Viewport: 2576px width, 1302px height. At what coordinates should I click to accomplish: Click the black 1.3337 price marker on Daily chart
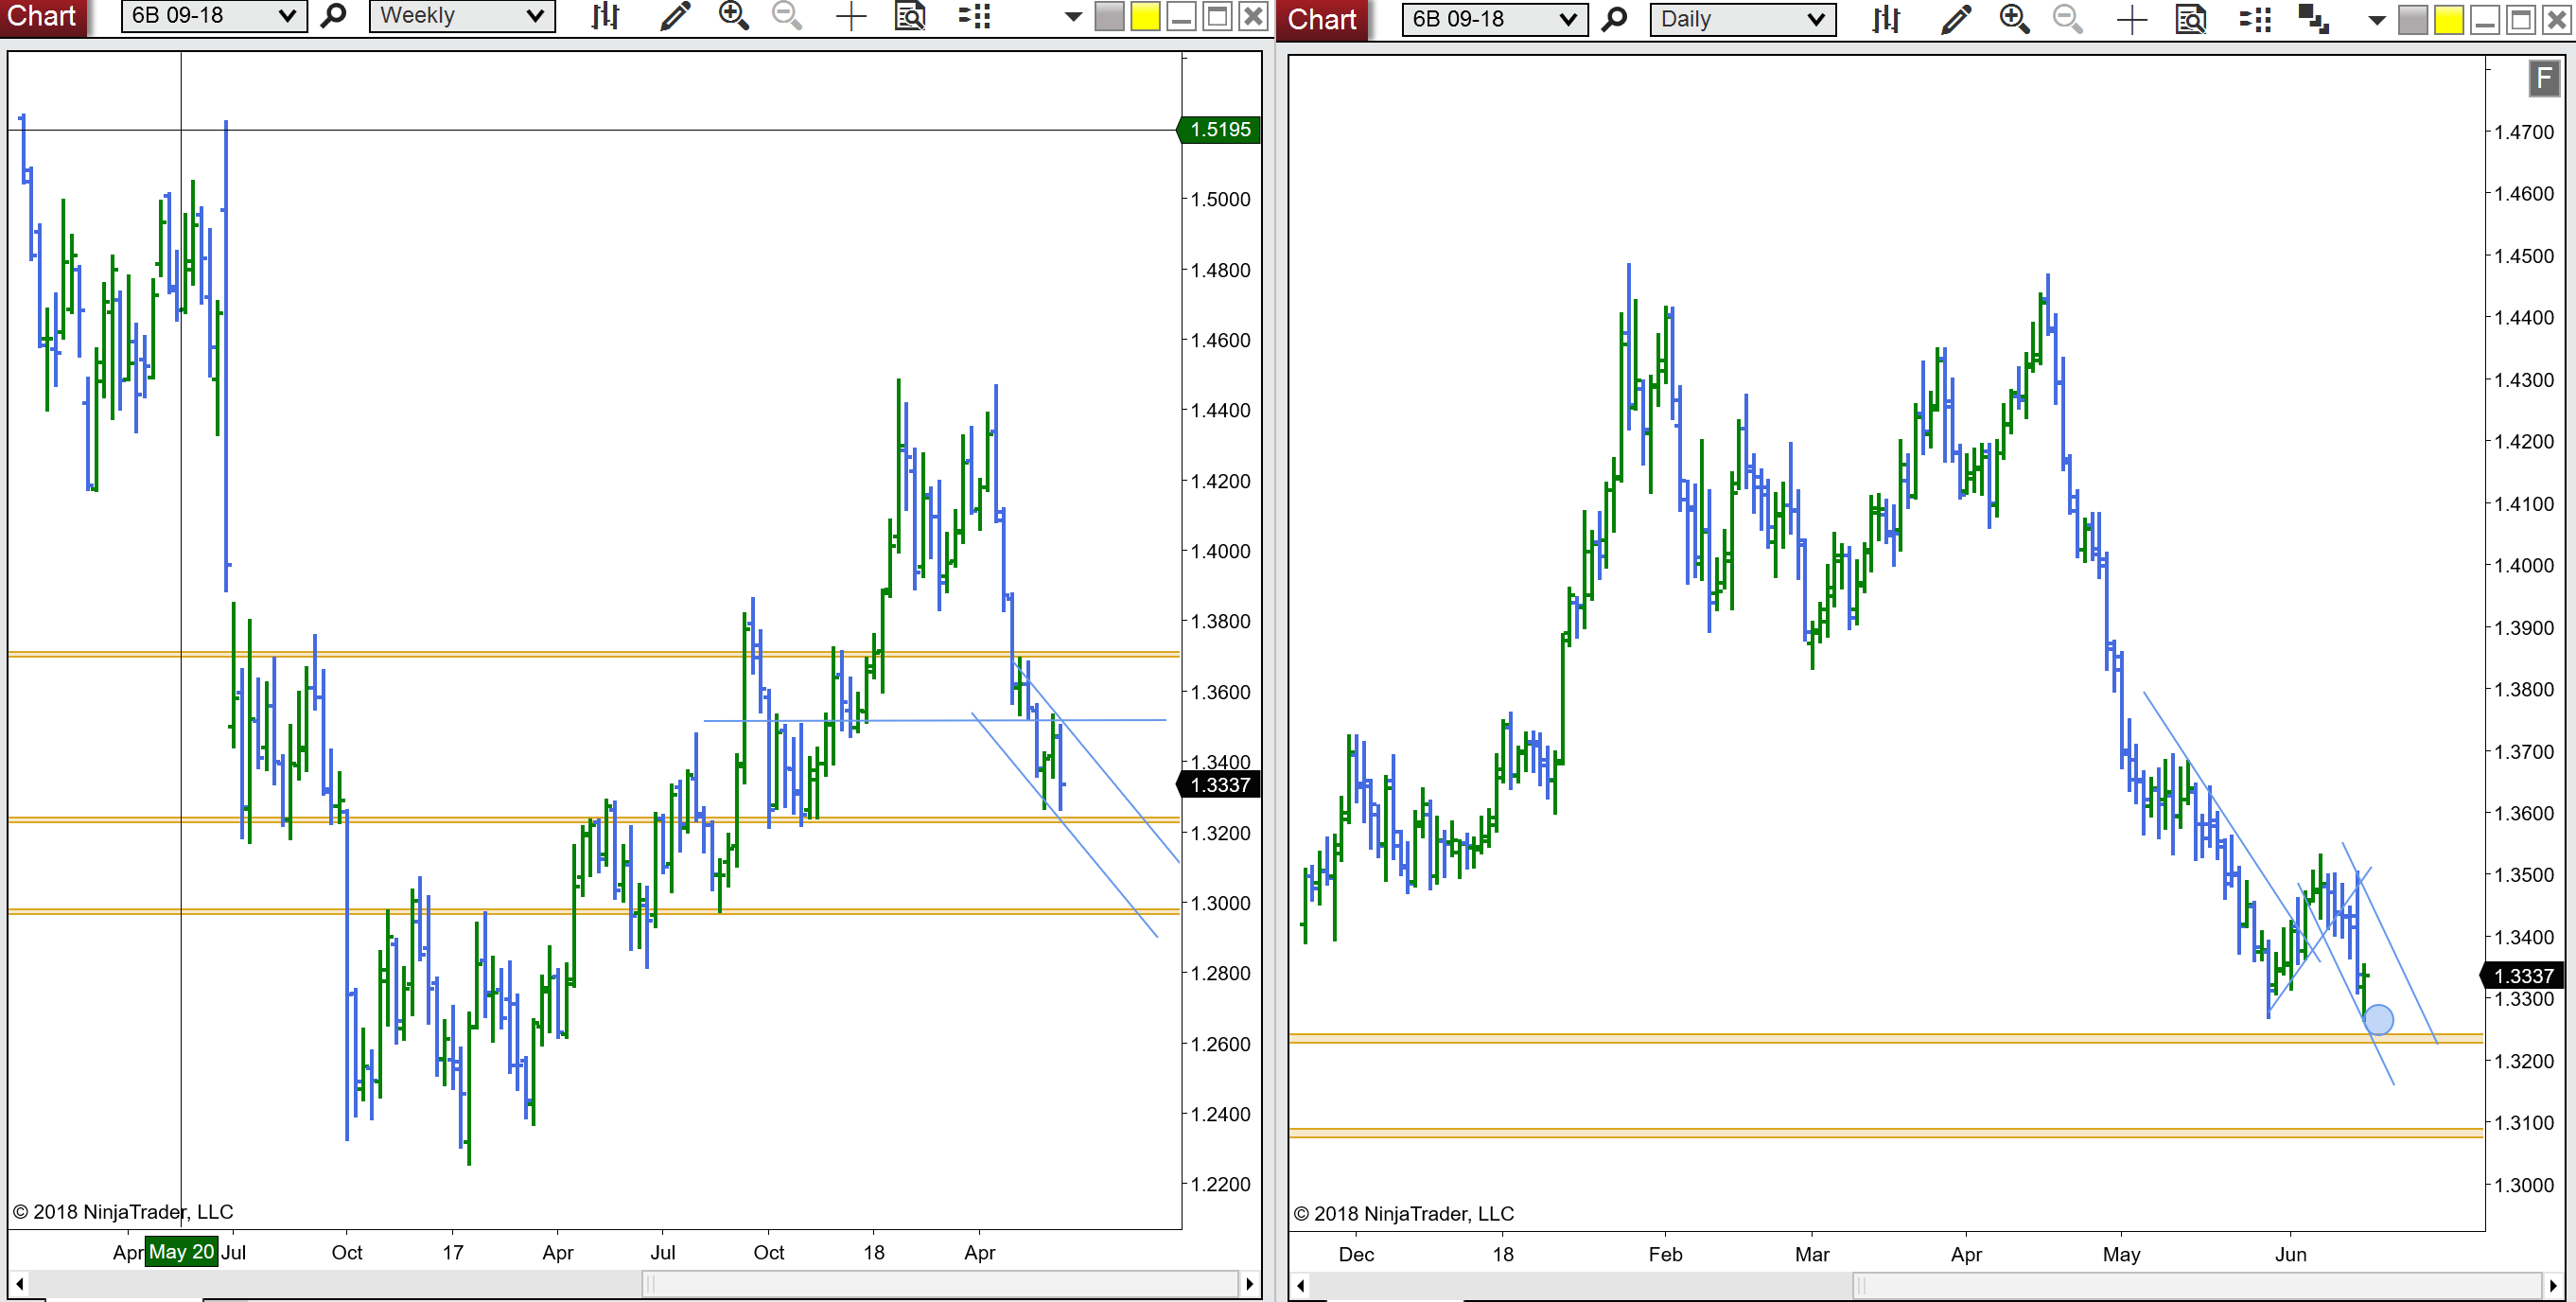(x=2523, y=975)
